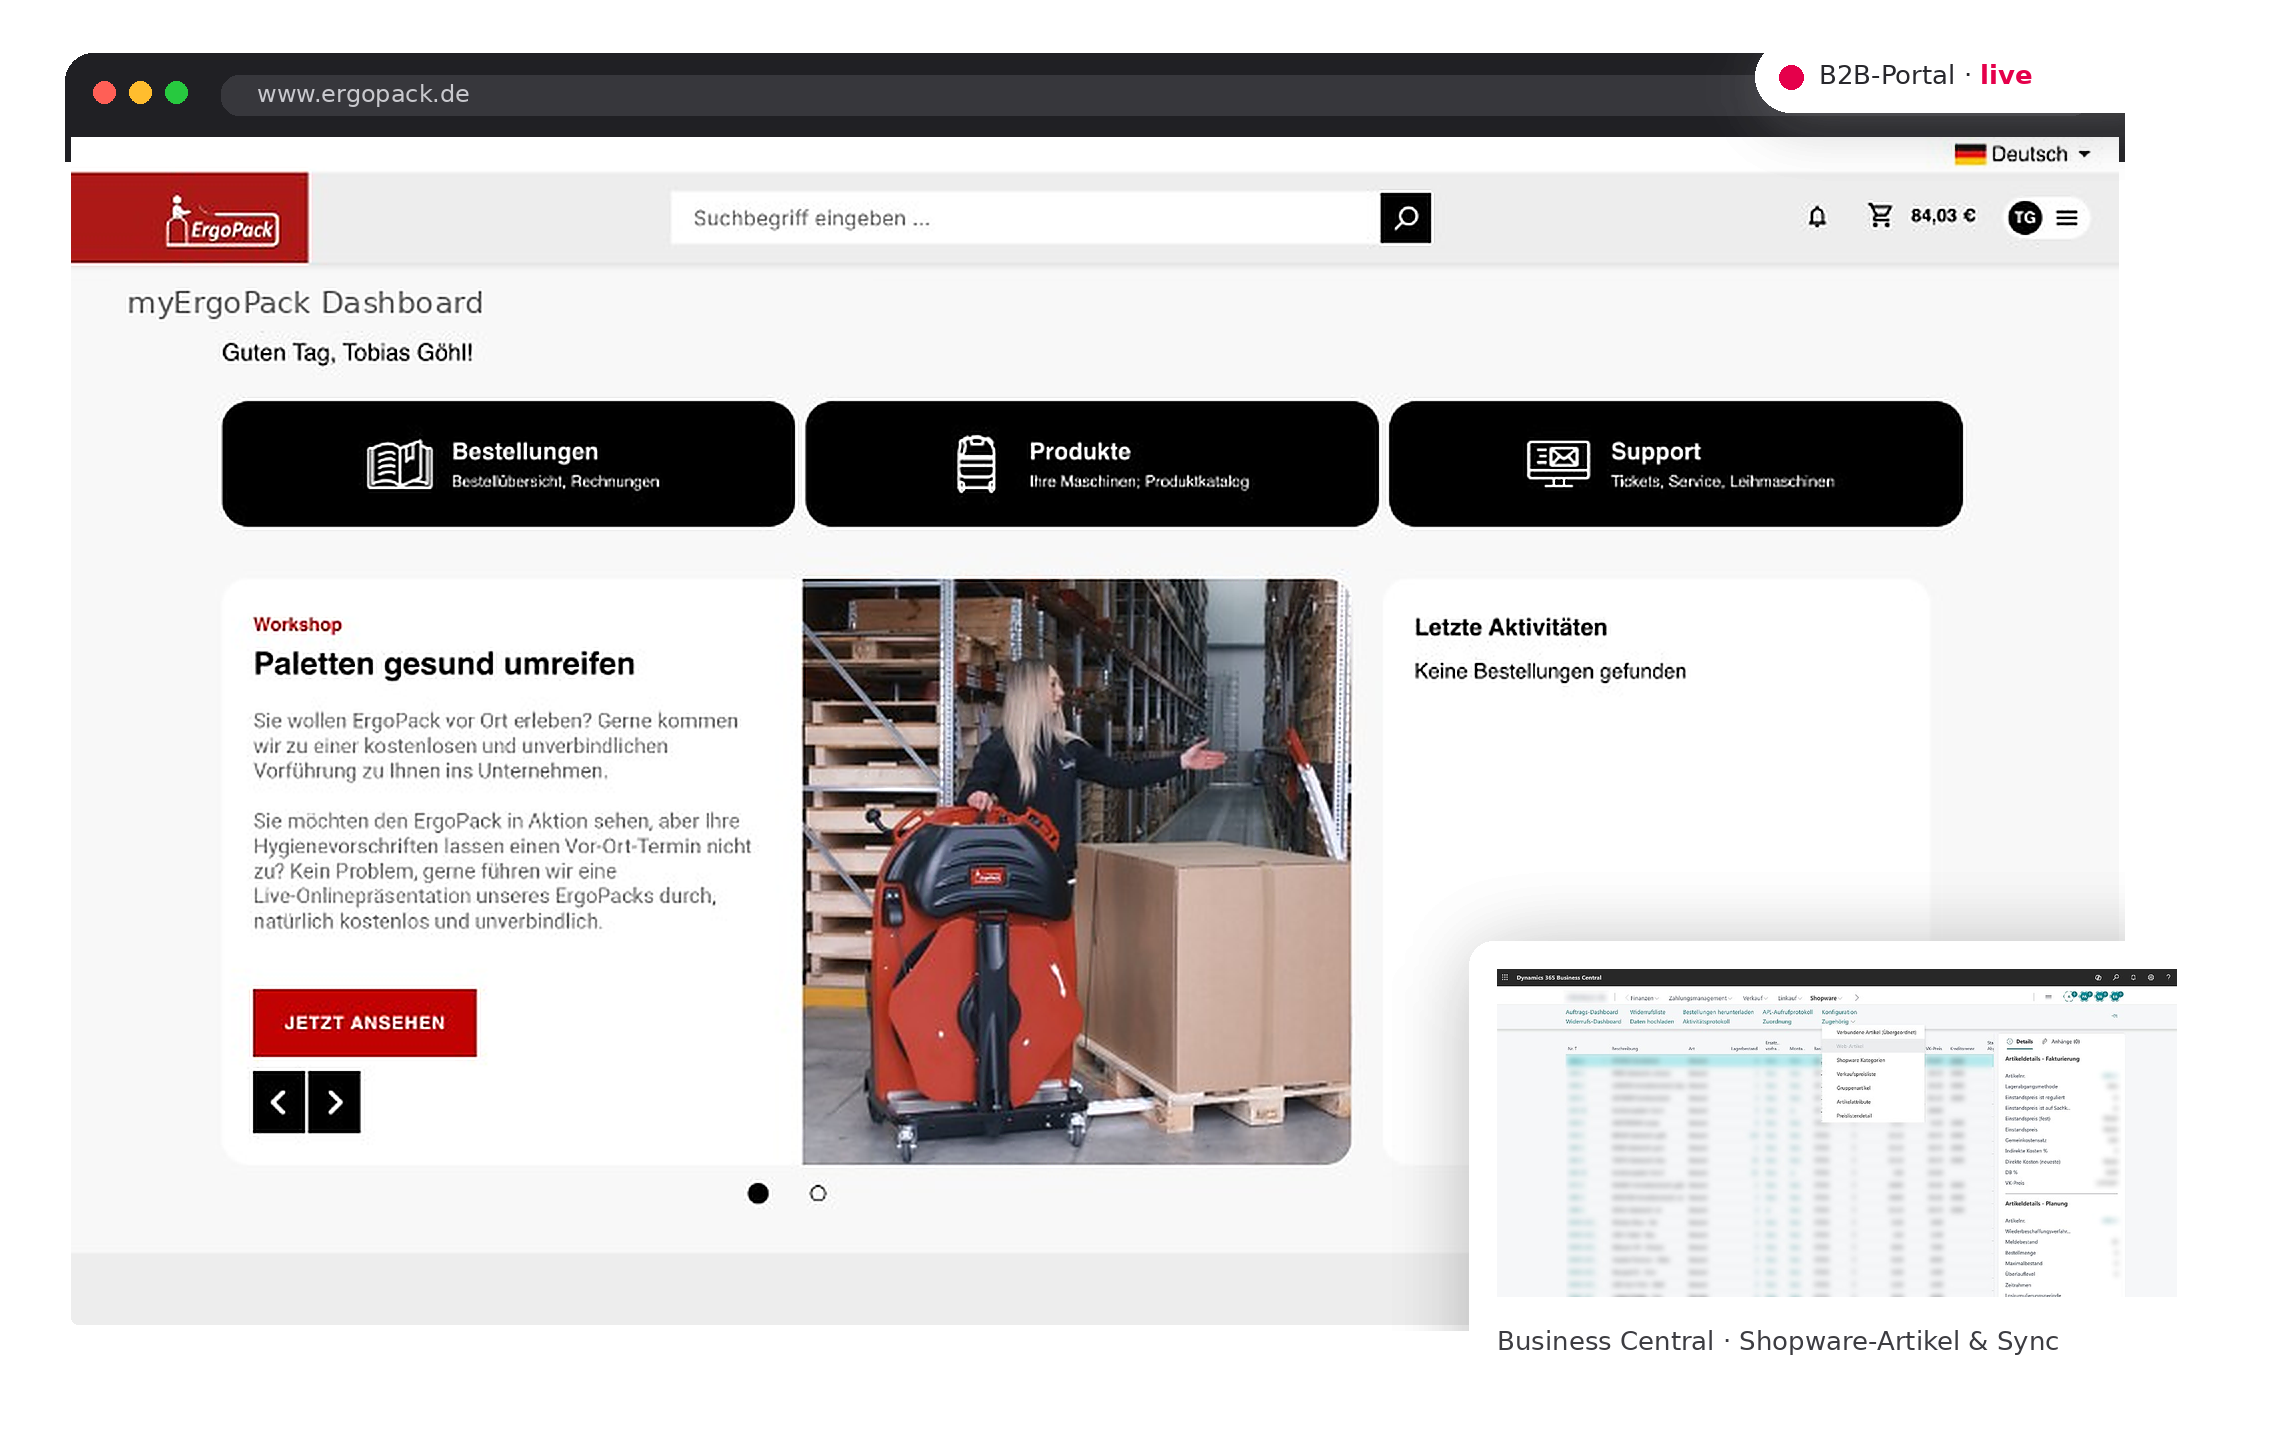
Task: Click the heading Paletten gesund umreifen
Action: [444, 664]
